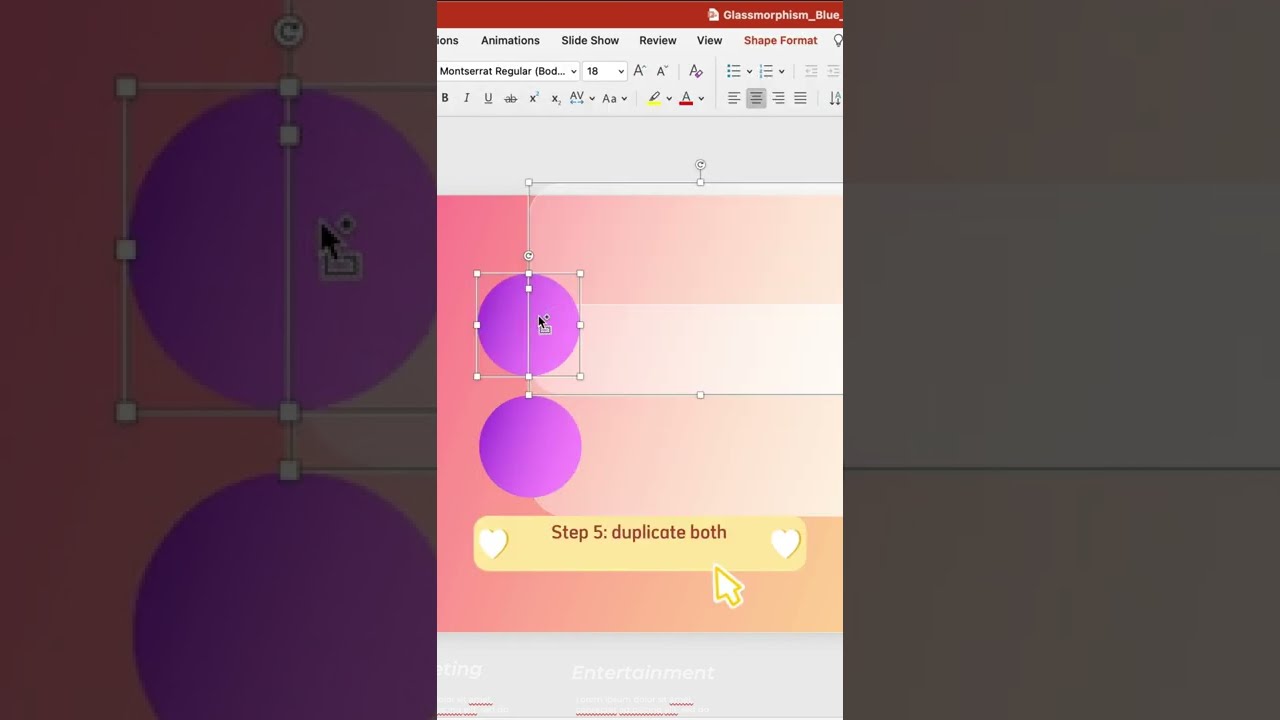This screenshot has width=1280, height=720.
Task: Click the rotation handle above the large rectangle
Action: coord(700,165)
